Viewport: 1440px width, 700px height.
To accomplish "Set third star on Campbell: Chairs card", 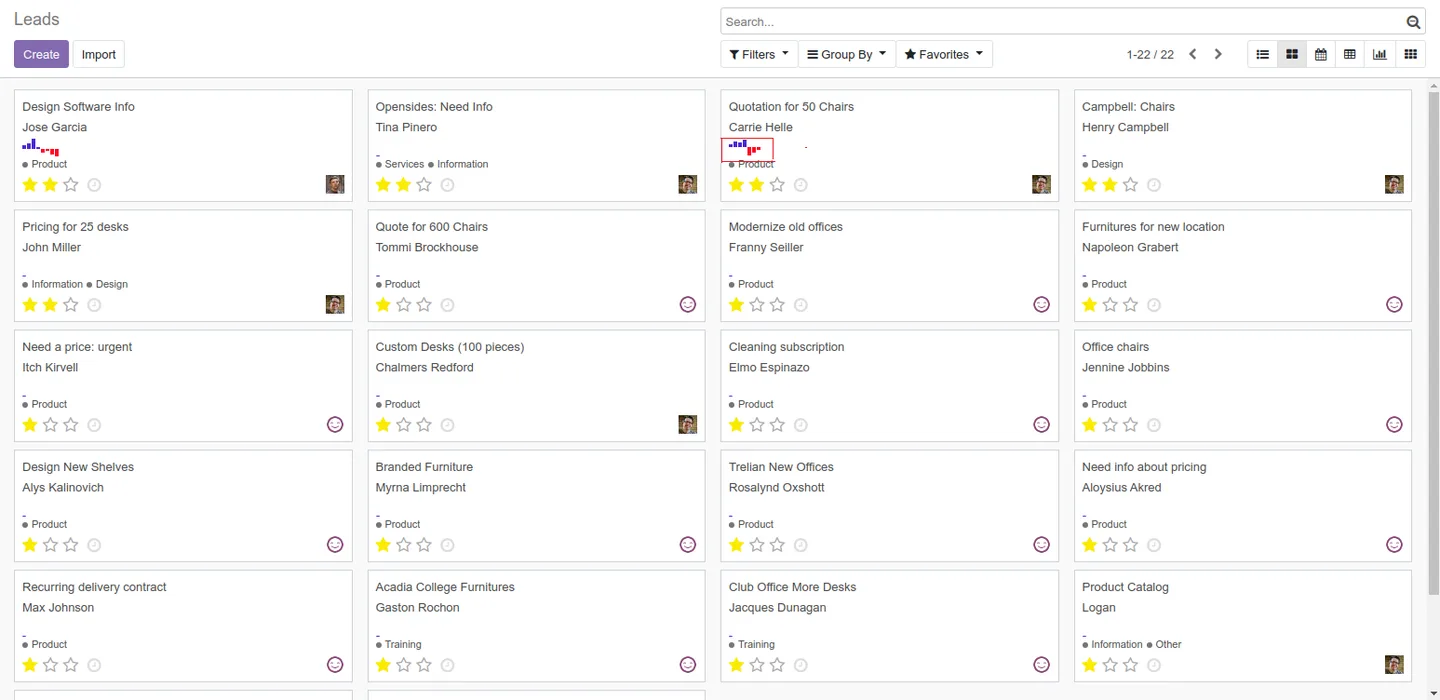I will 1130,185.
